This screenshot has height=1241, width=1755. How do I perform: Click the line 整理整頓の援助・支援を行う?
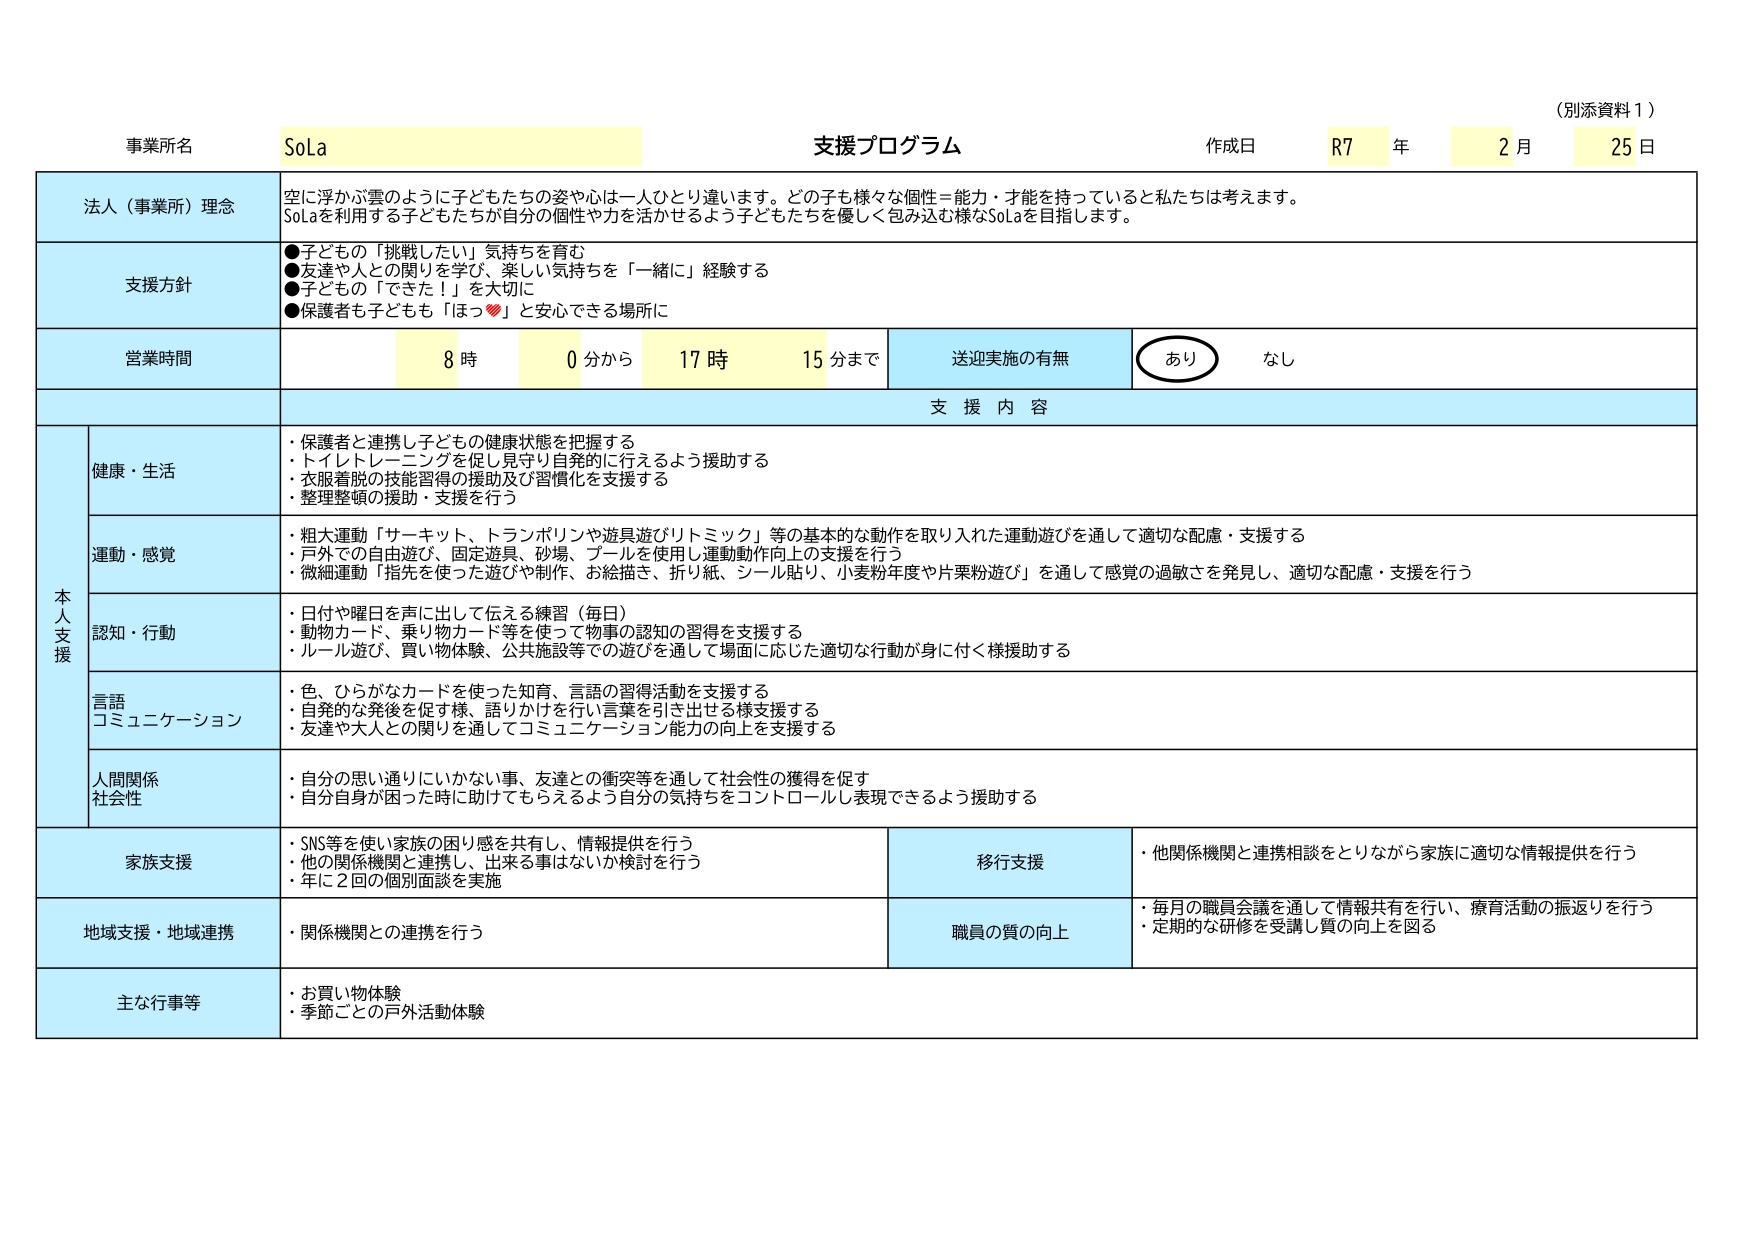(x=401, y=498)
